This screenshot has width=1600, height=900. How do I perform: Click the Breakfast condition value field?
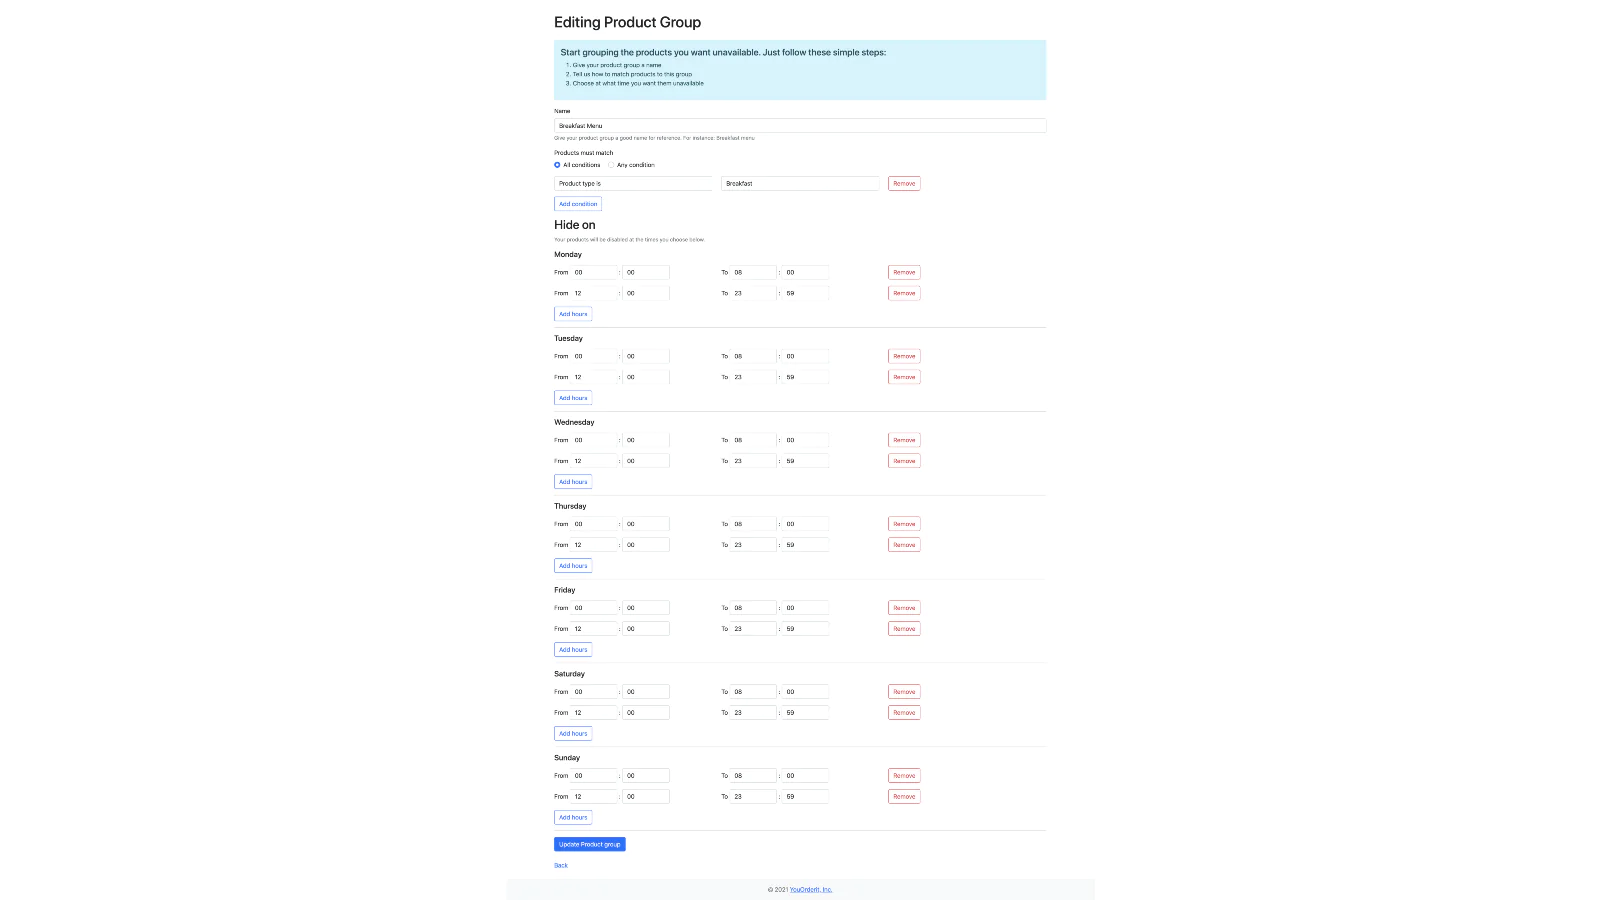coord(800,184)
